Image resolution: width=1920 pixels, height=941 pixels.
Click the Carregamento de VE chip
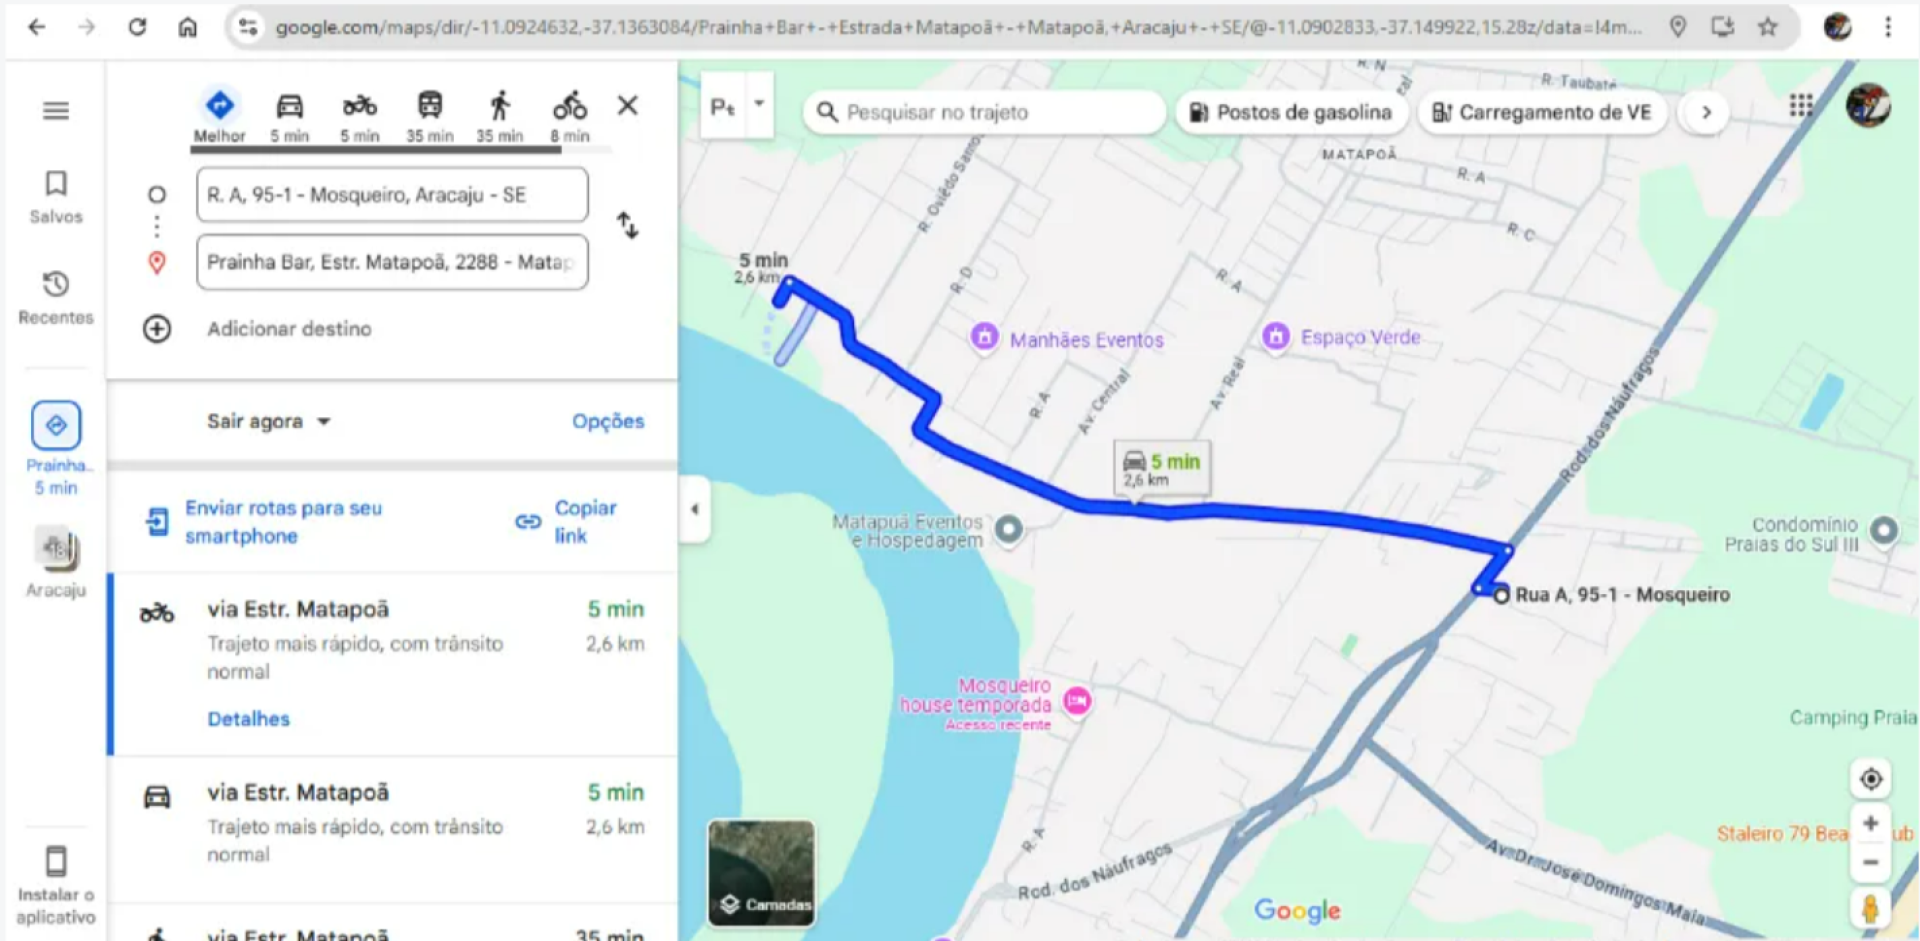coord(1541,112)
